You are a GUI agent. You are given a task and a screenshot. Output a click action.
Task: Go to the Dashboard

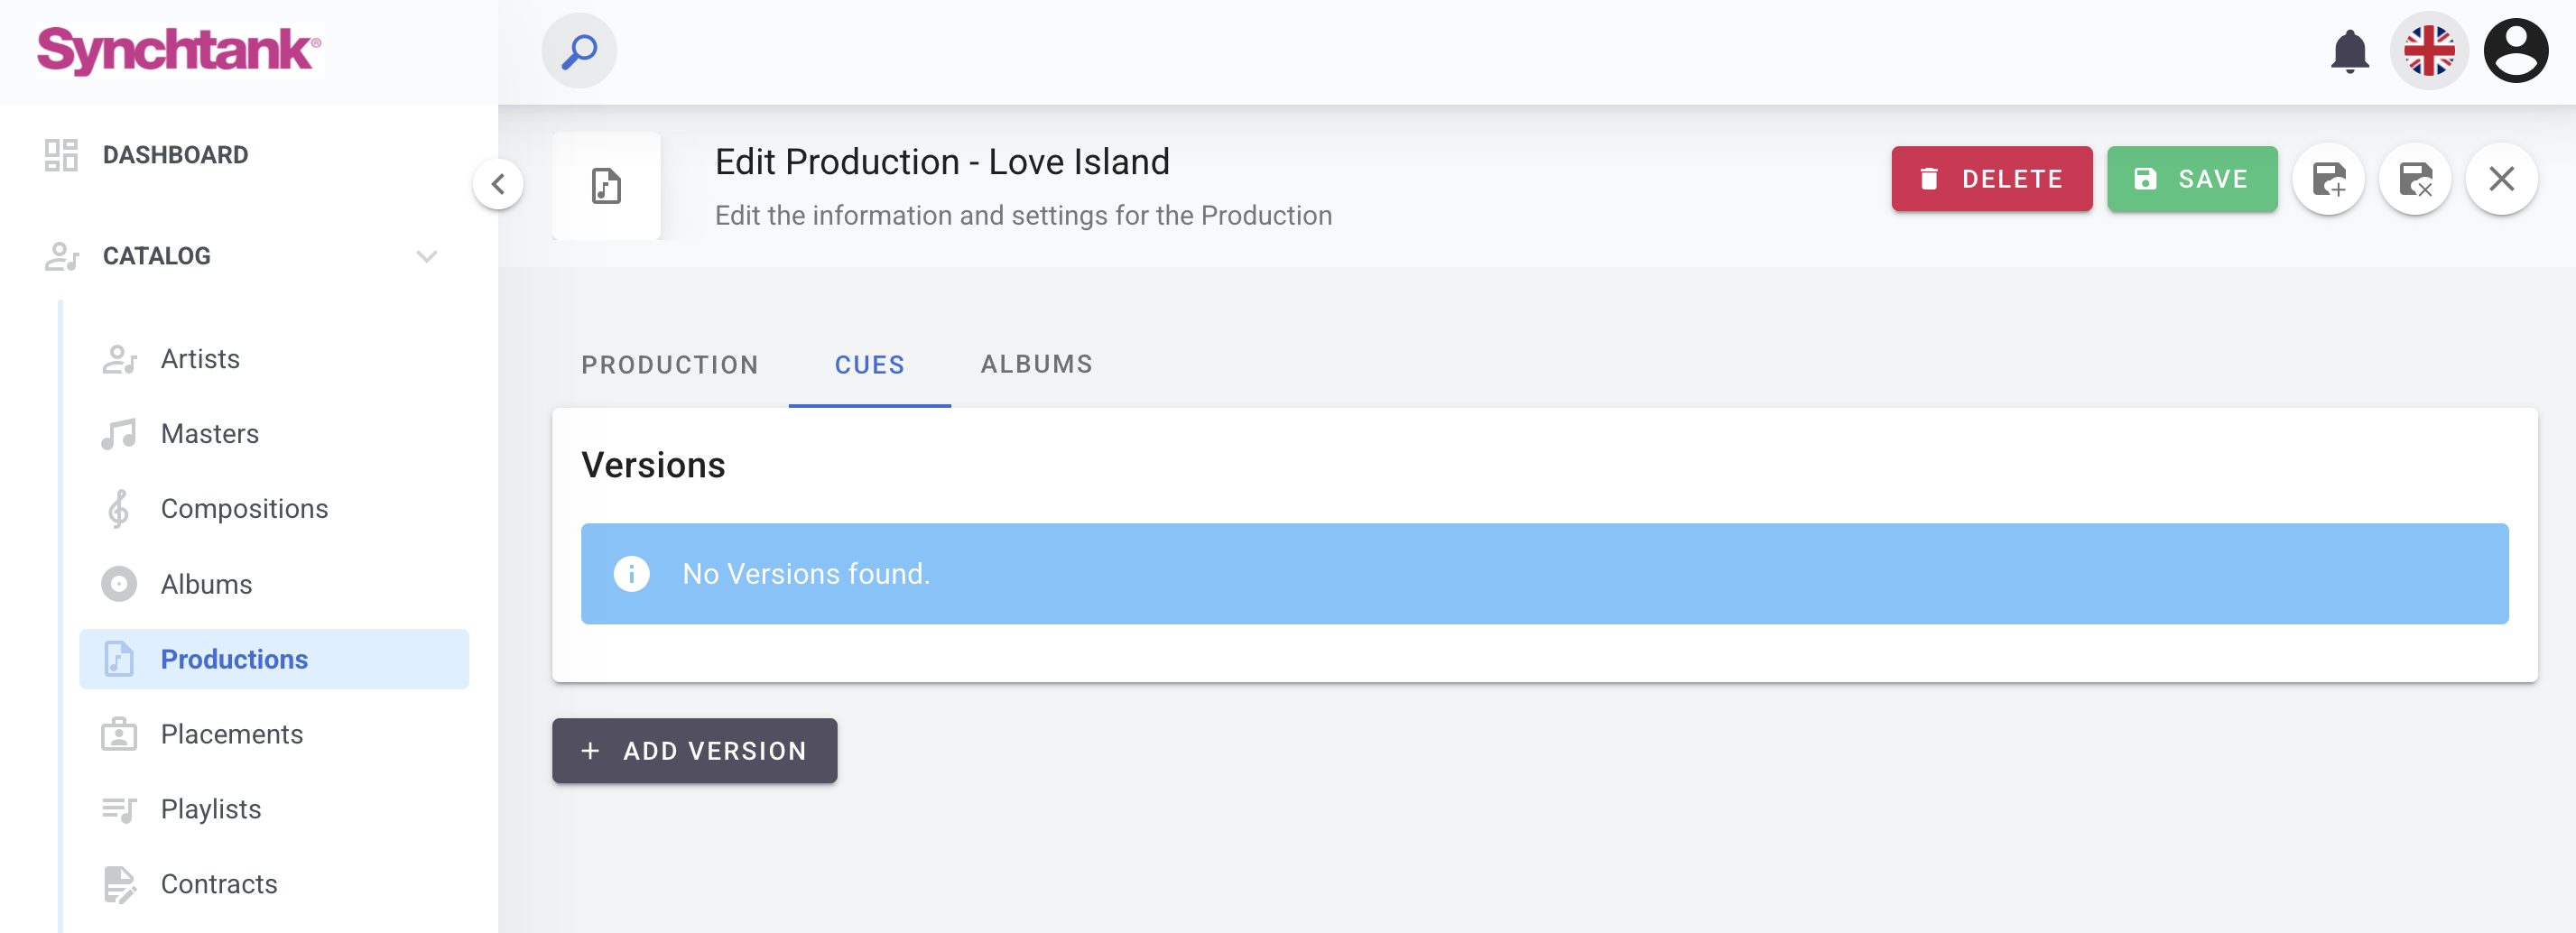coord(175,155)
